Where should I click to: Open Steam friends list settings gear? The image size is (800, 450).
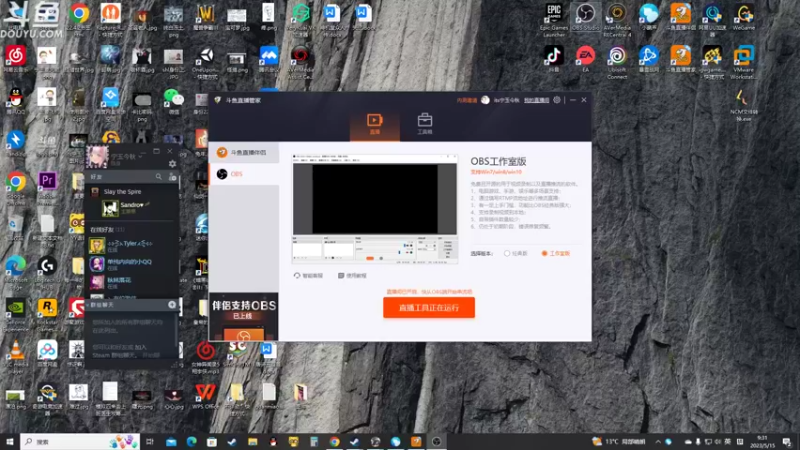[x=172, y=164]
